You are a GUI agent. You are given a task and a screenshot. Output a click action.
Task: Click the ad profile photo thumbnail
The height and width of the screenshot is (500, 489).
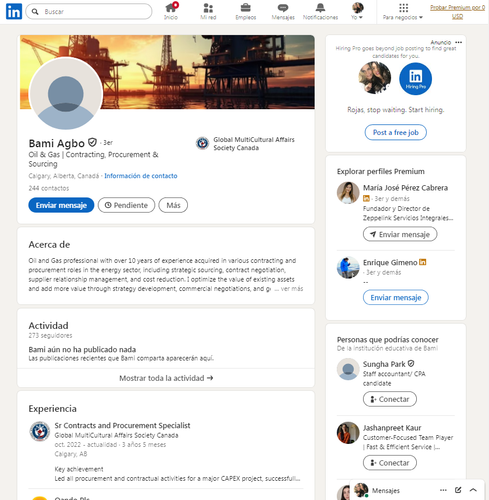pyautogui.click(x=375, y=78)
